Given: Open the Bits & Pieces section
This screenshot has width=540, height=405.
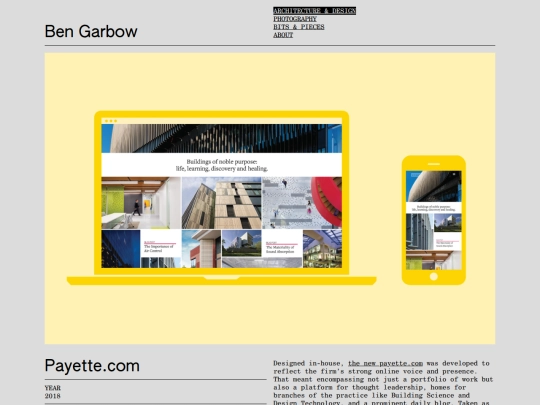Looking at the screenshot, I should 299,27.
